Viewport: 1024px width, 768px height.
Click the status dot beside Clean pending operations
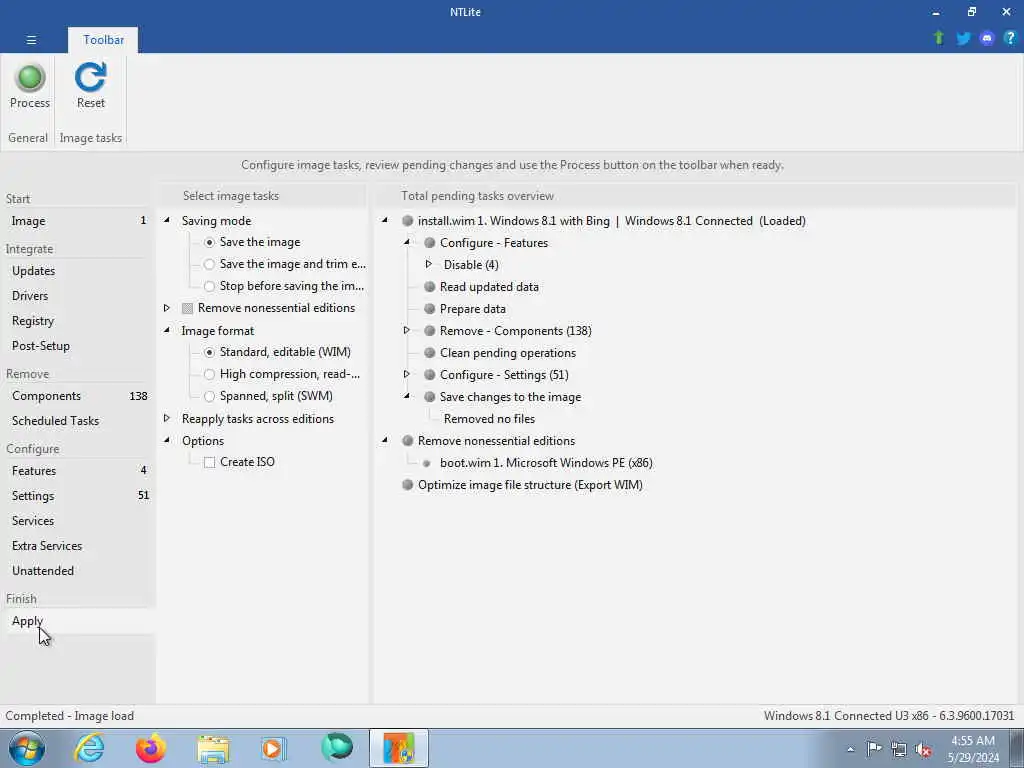point(429,353)
